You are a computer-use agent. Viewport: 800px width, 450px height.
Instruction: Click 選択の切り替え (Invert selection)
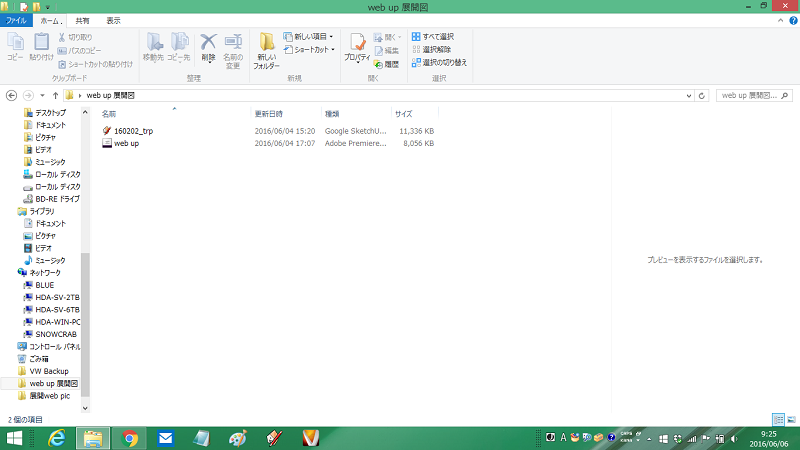(x=438, y=62)
